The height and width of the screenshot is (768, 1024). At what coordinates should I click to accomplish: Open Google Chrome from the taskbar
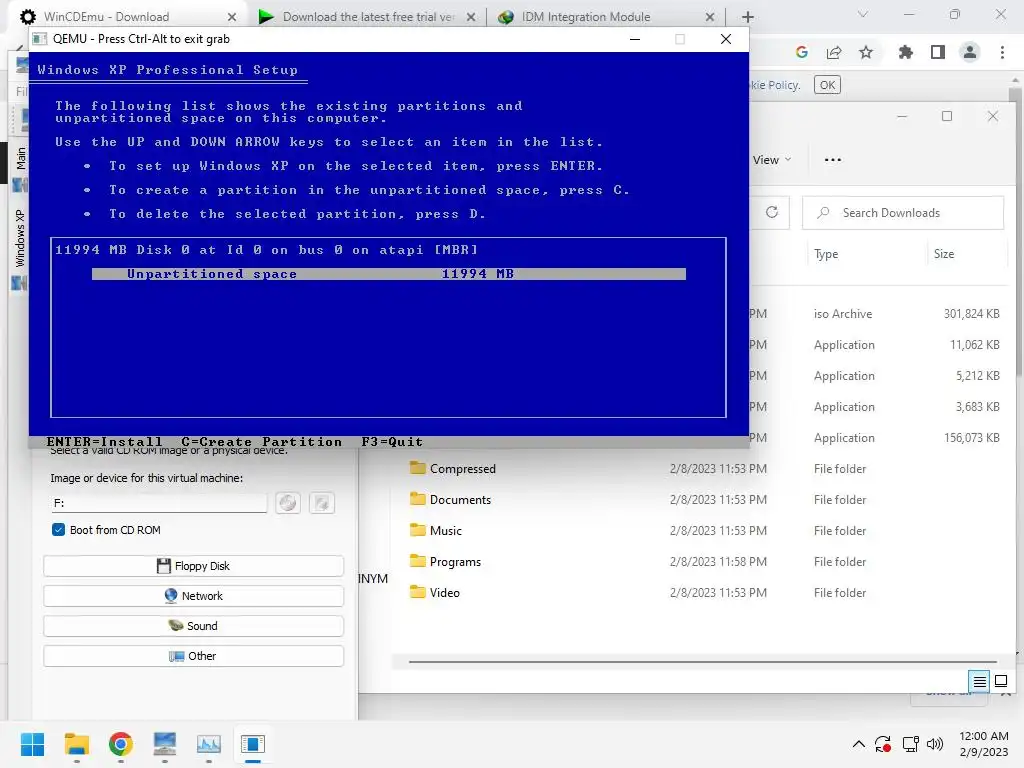point(120,744)
